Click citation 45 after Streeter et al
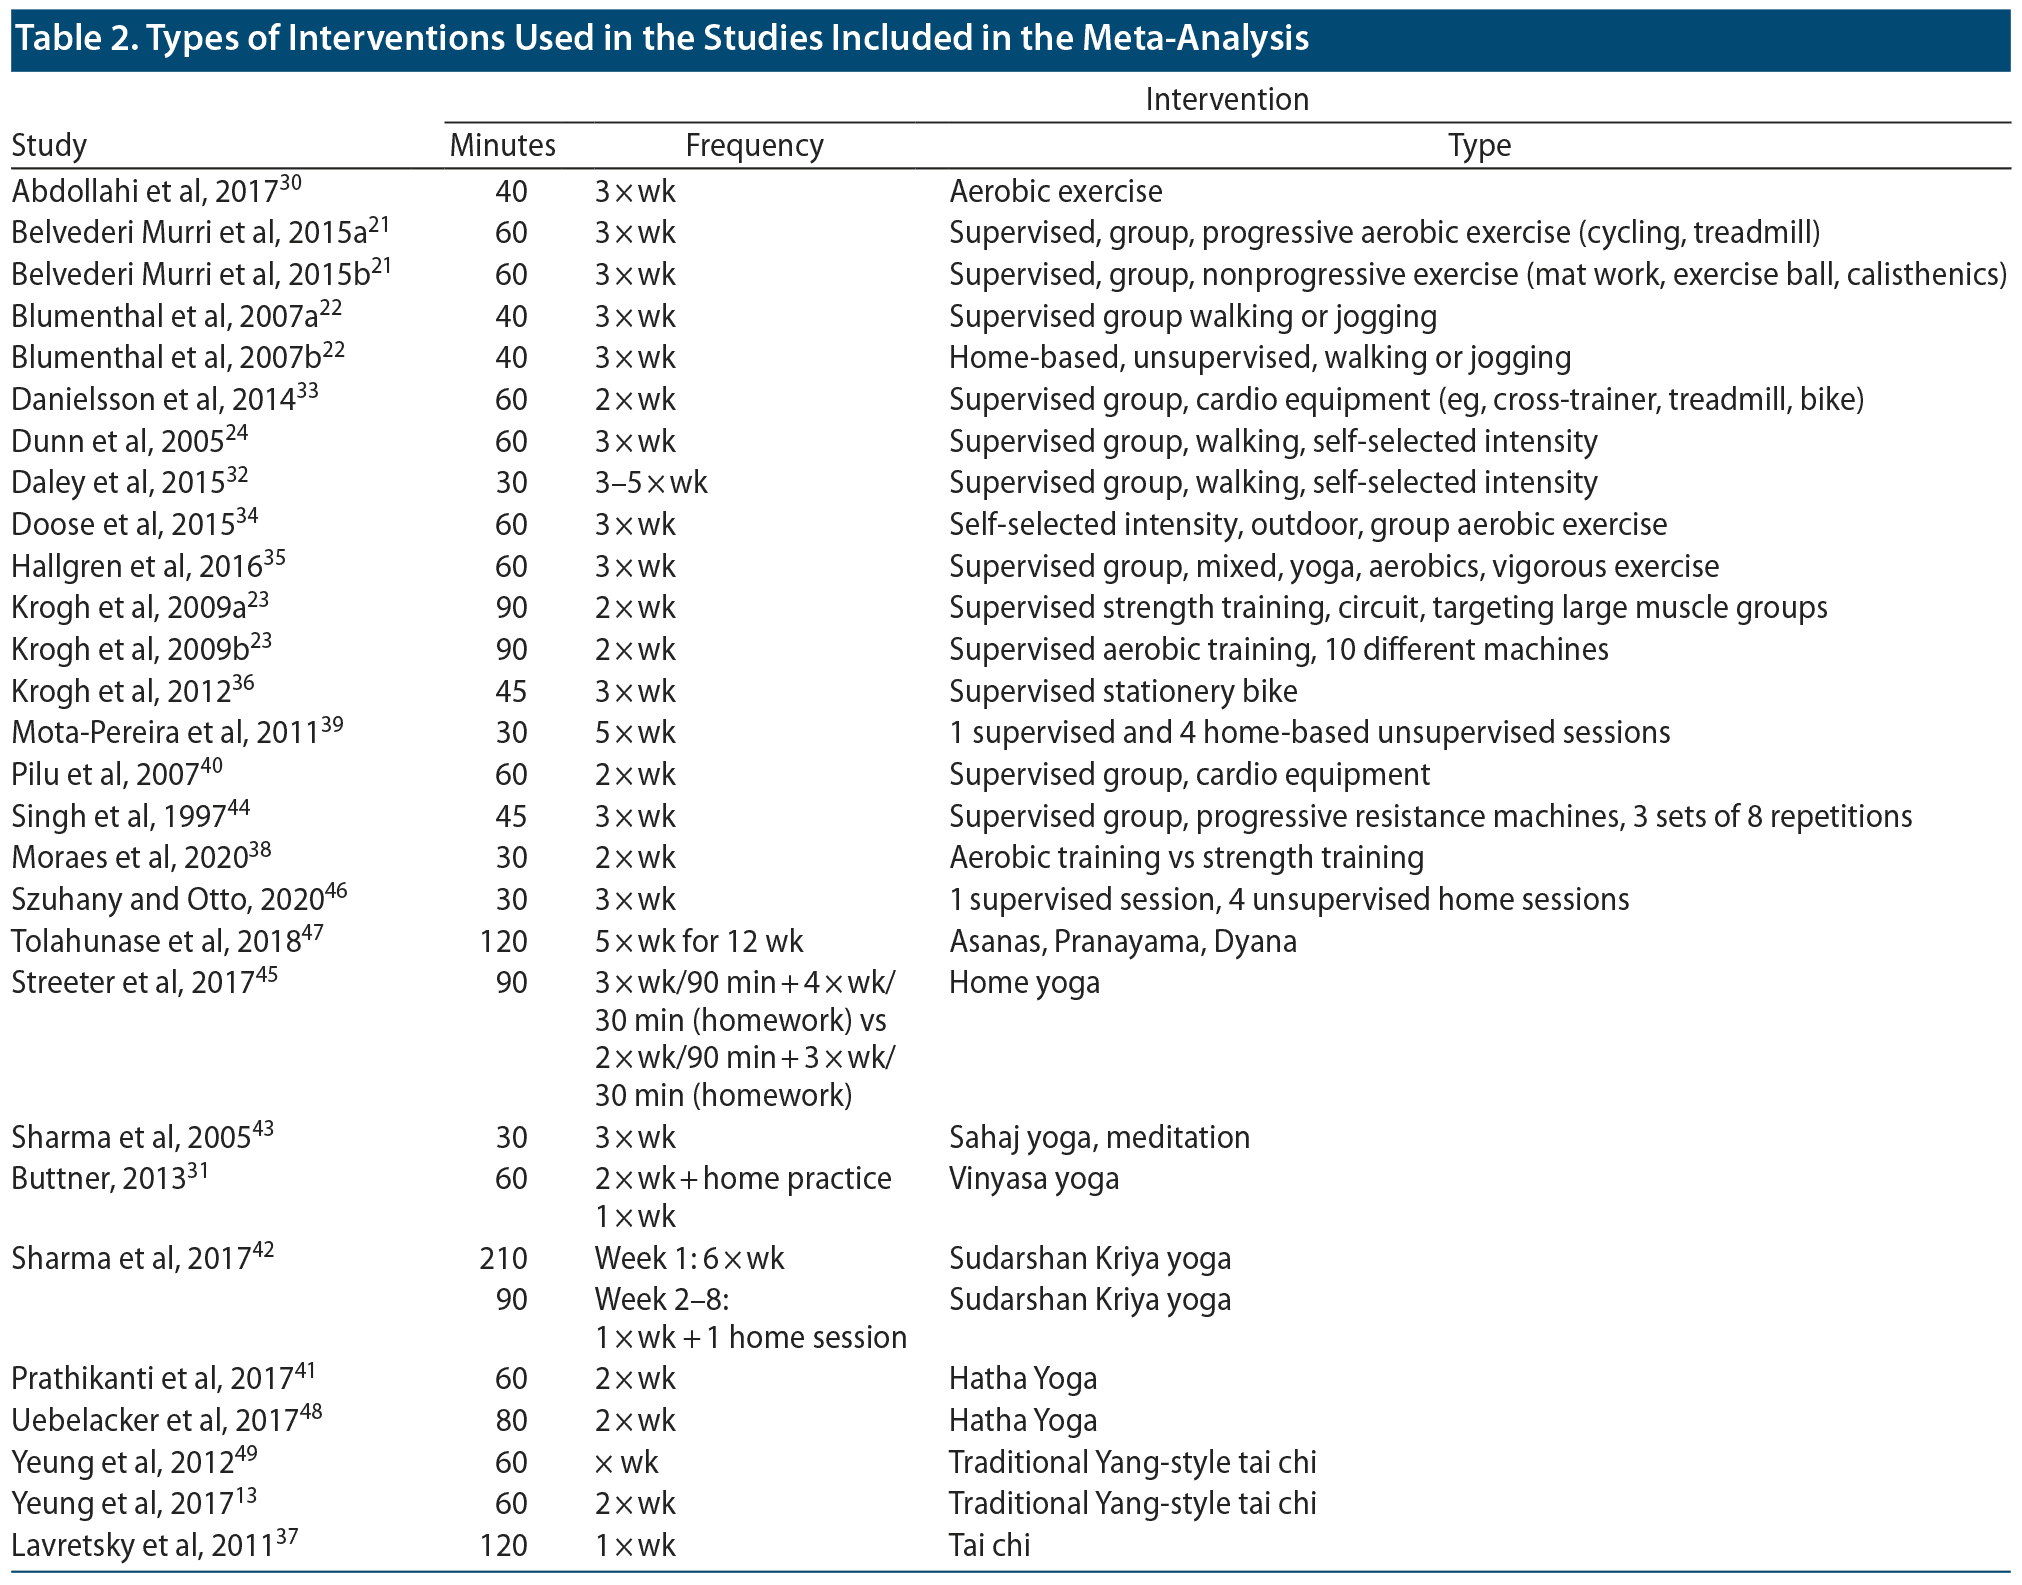The height and width of the screenshot is (1585, 2022). (266, 974)
